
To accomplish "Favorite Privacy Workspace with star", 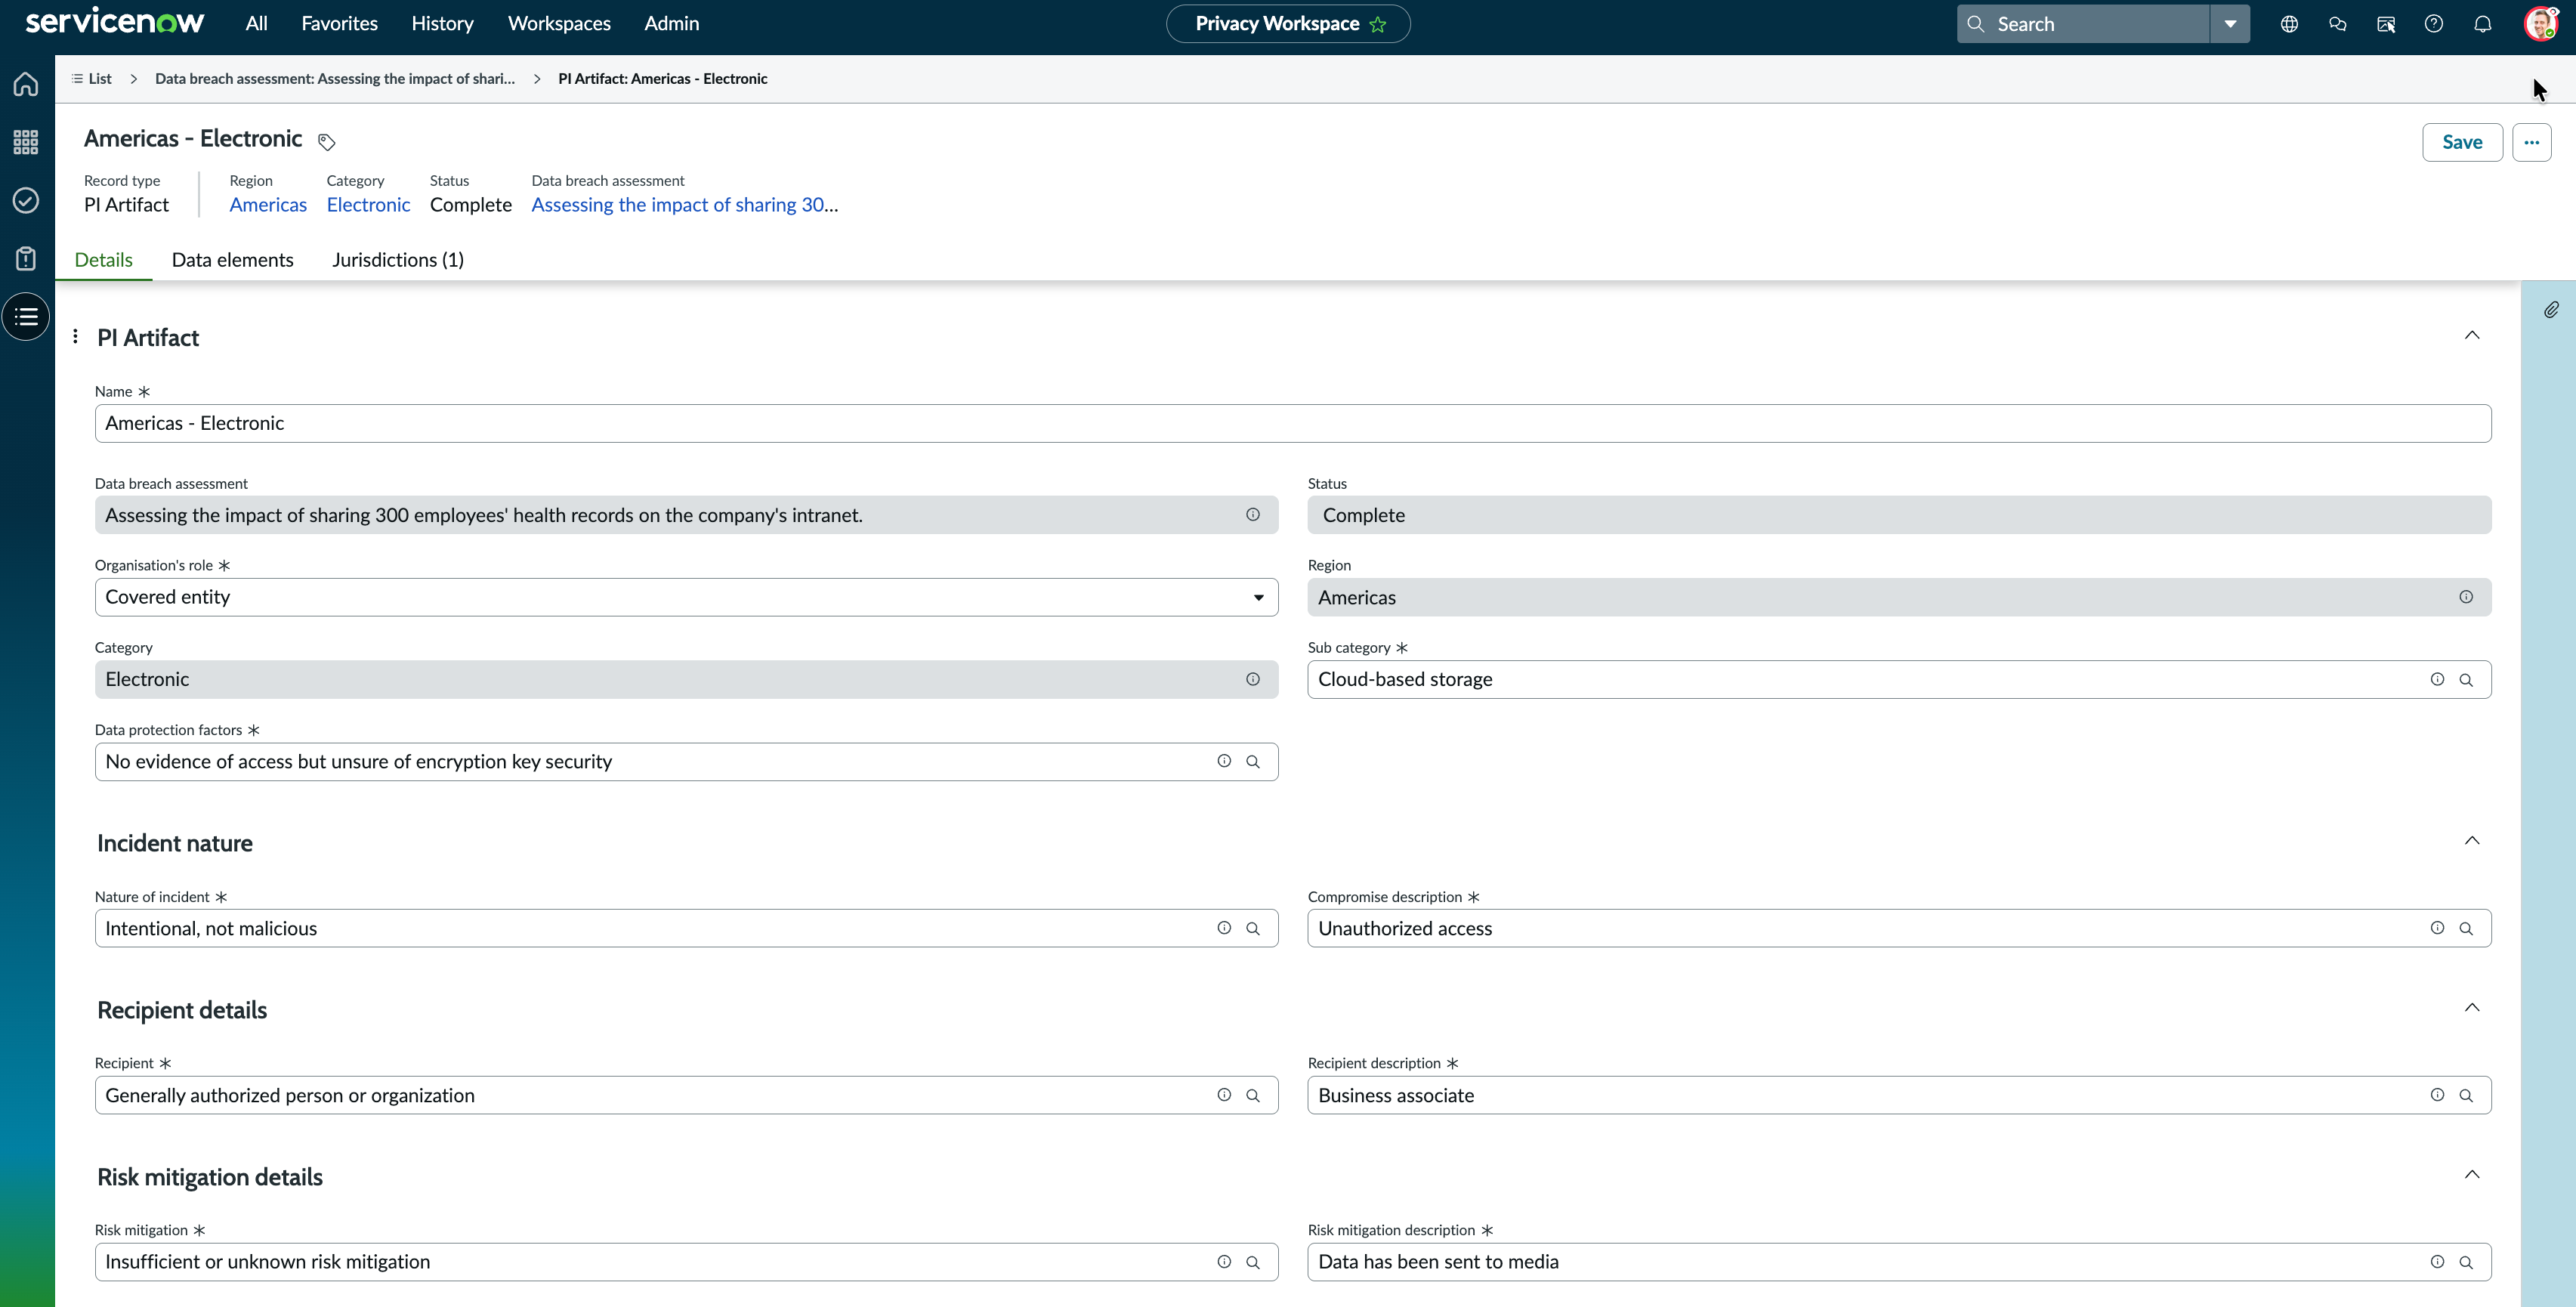I will coord(1378,24).
